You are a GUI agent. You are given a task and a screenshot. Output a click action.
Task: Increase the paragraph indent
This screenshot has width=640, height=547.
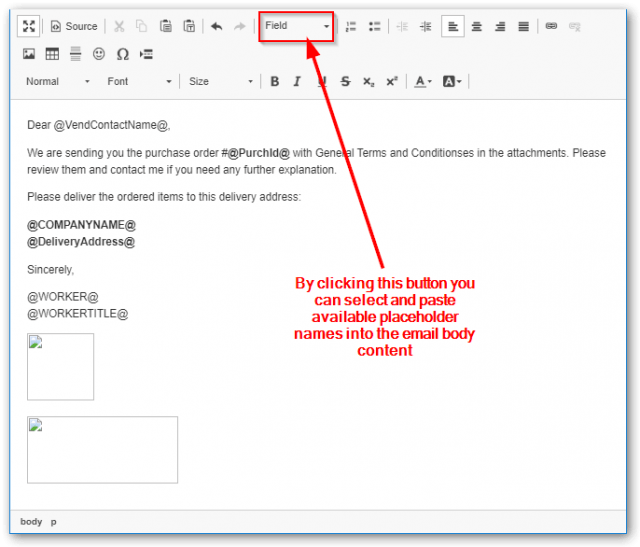426,27
